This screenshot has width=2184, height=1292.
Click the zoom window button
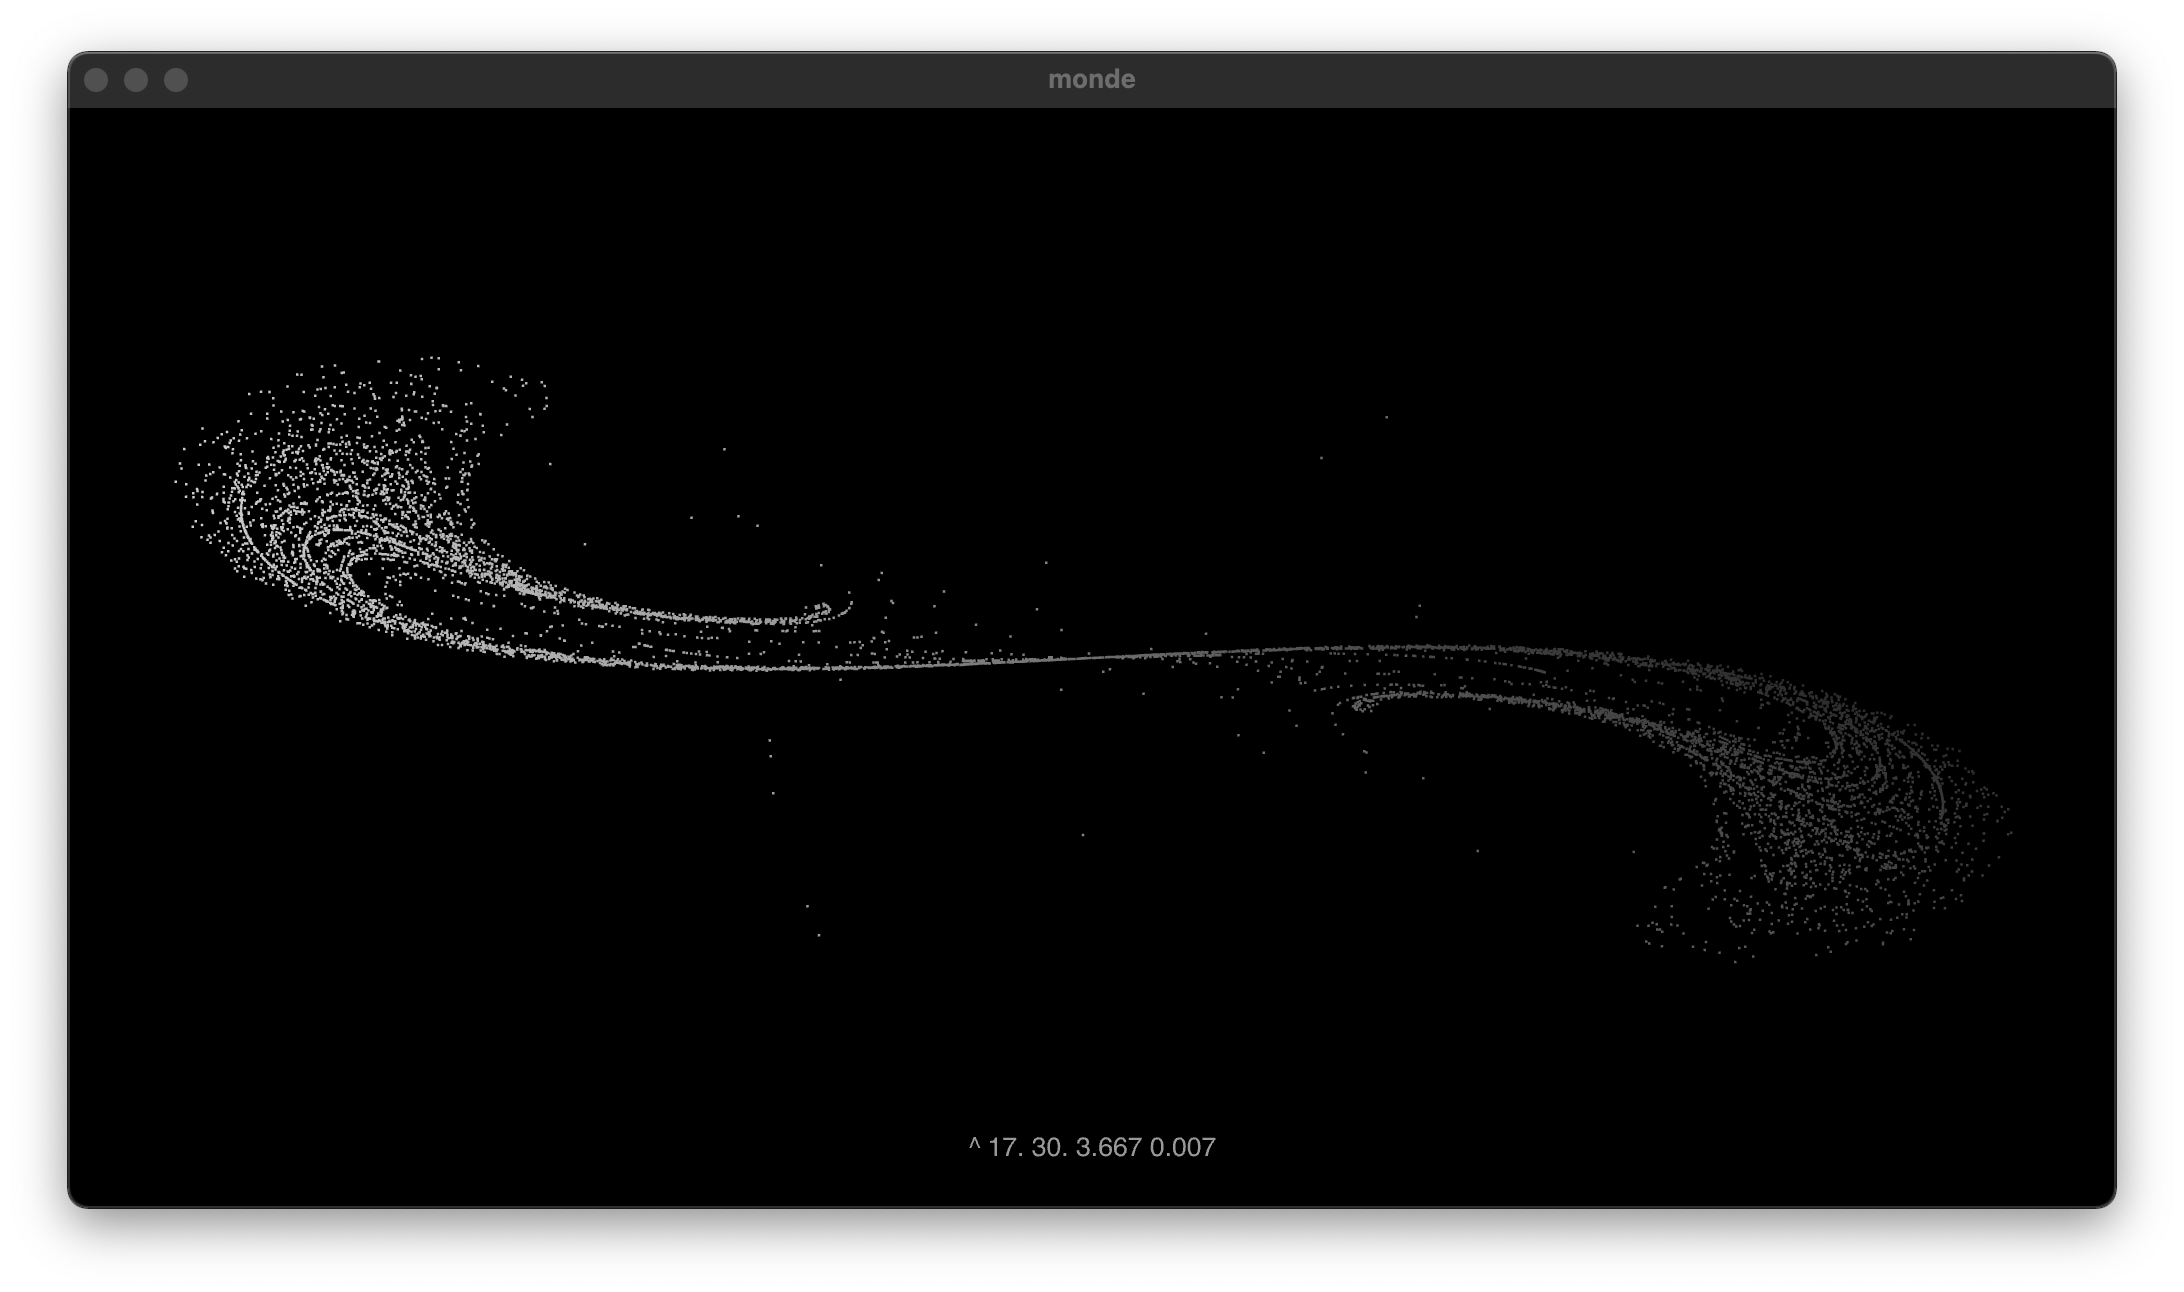coord(176,80)
